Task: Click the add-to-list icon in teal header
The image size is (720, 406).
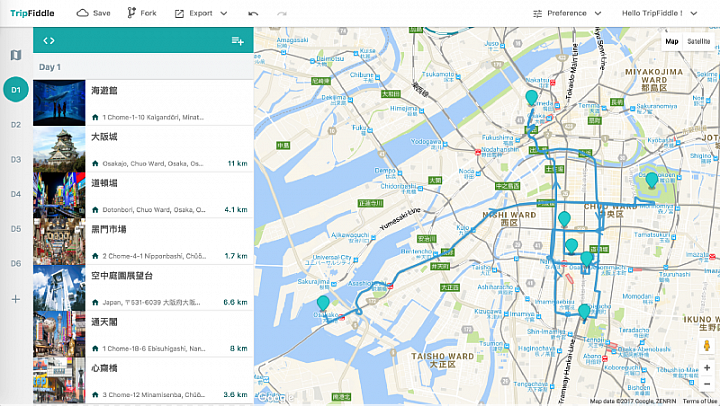Action: 237,41
